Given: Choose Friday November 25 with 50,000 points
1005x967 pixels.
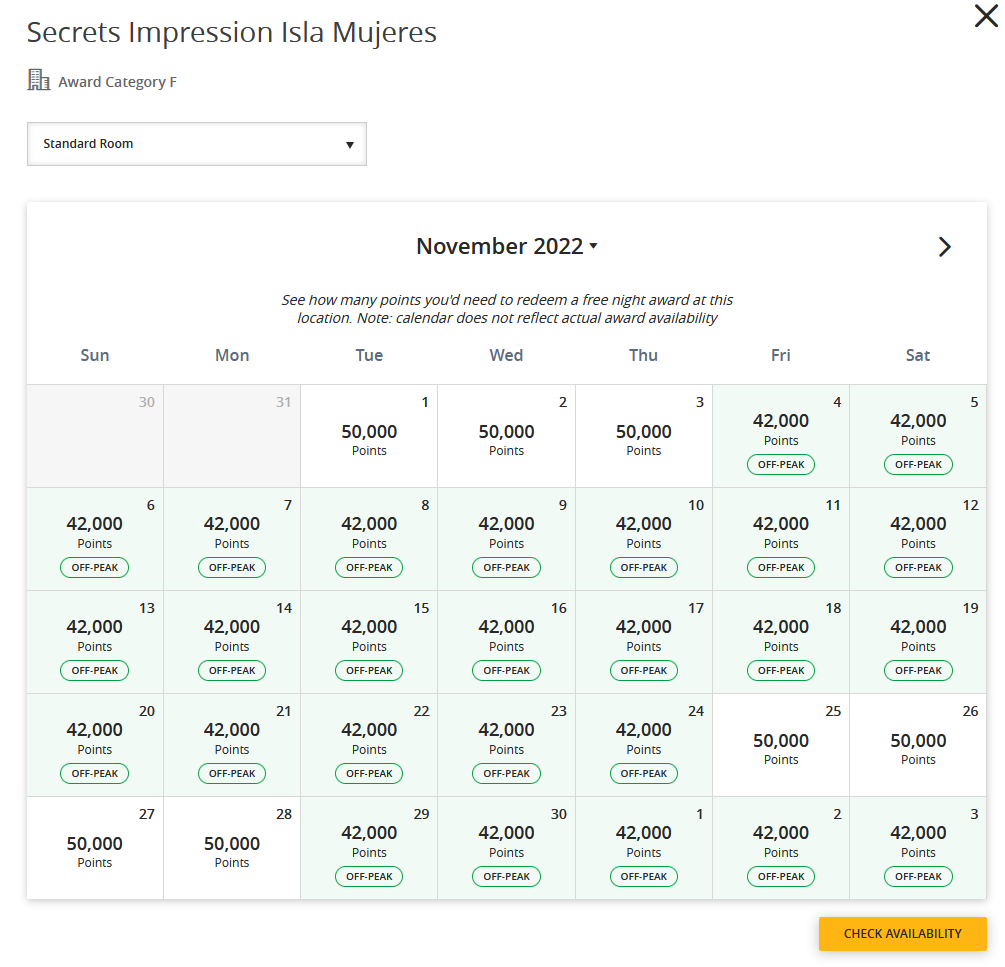Looking at the screenshot, I should coord(781,745).
